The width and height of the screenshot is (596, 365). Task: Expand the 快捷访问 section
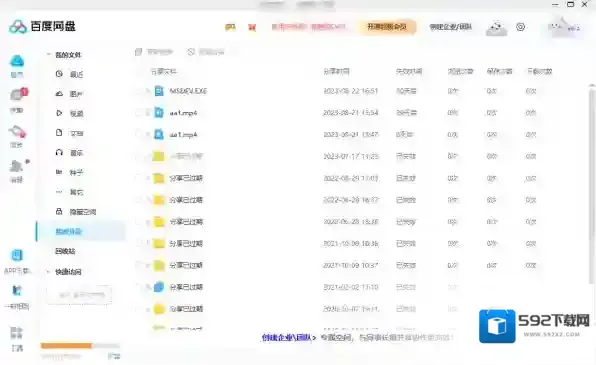point(48,272)
